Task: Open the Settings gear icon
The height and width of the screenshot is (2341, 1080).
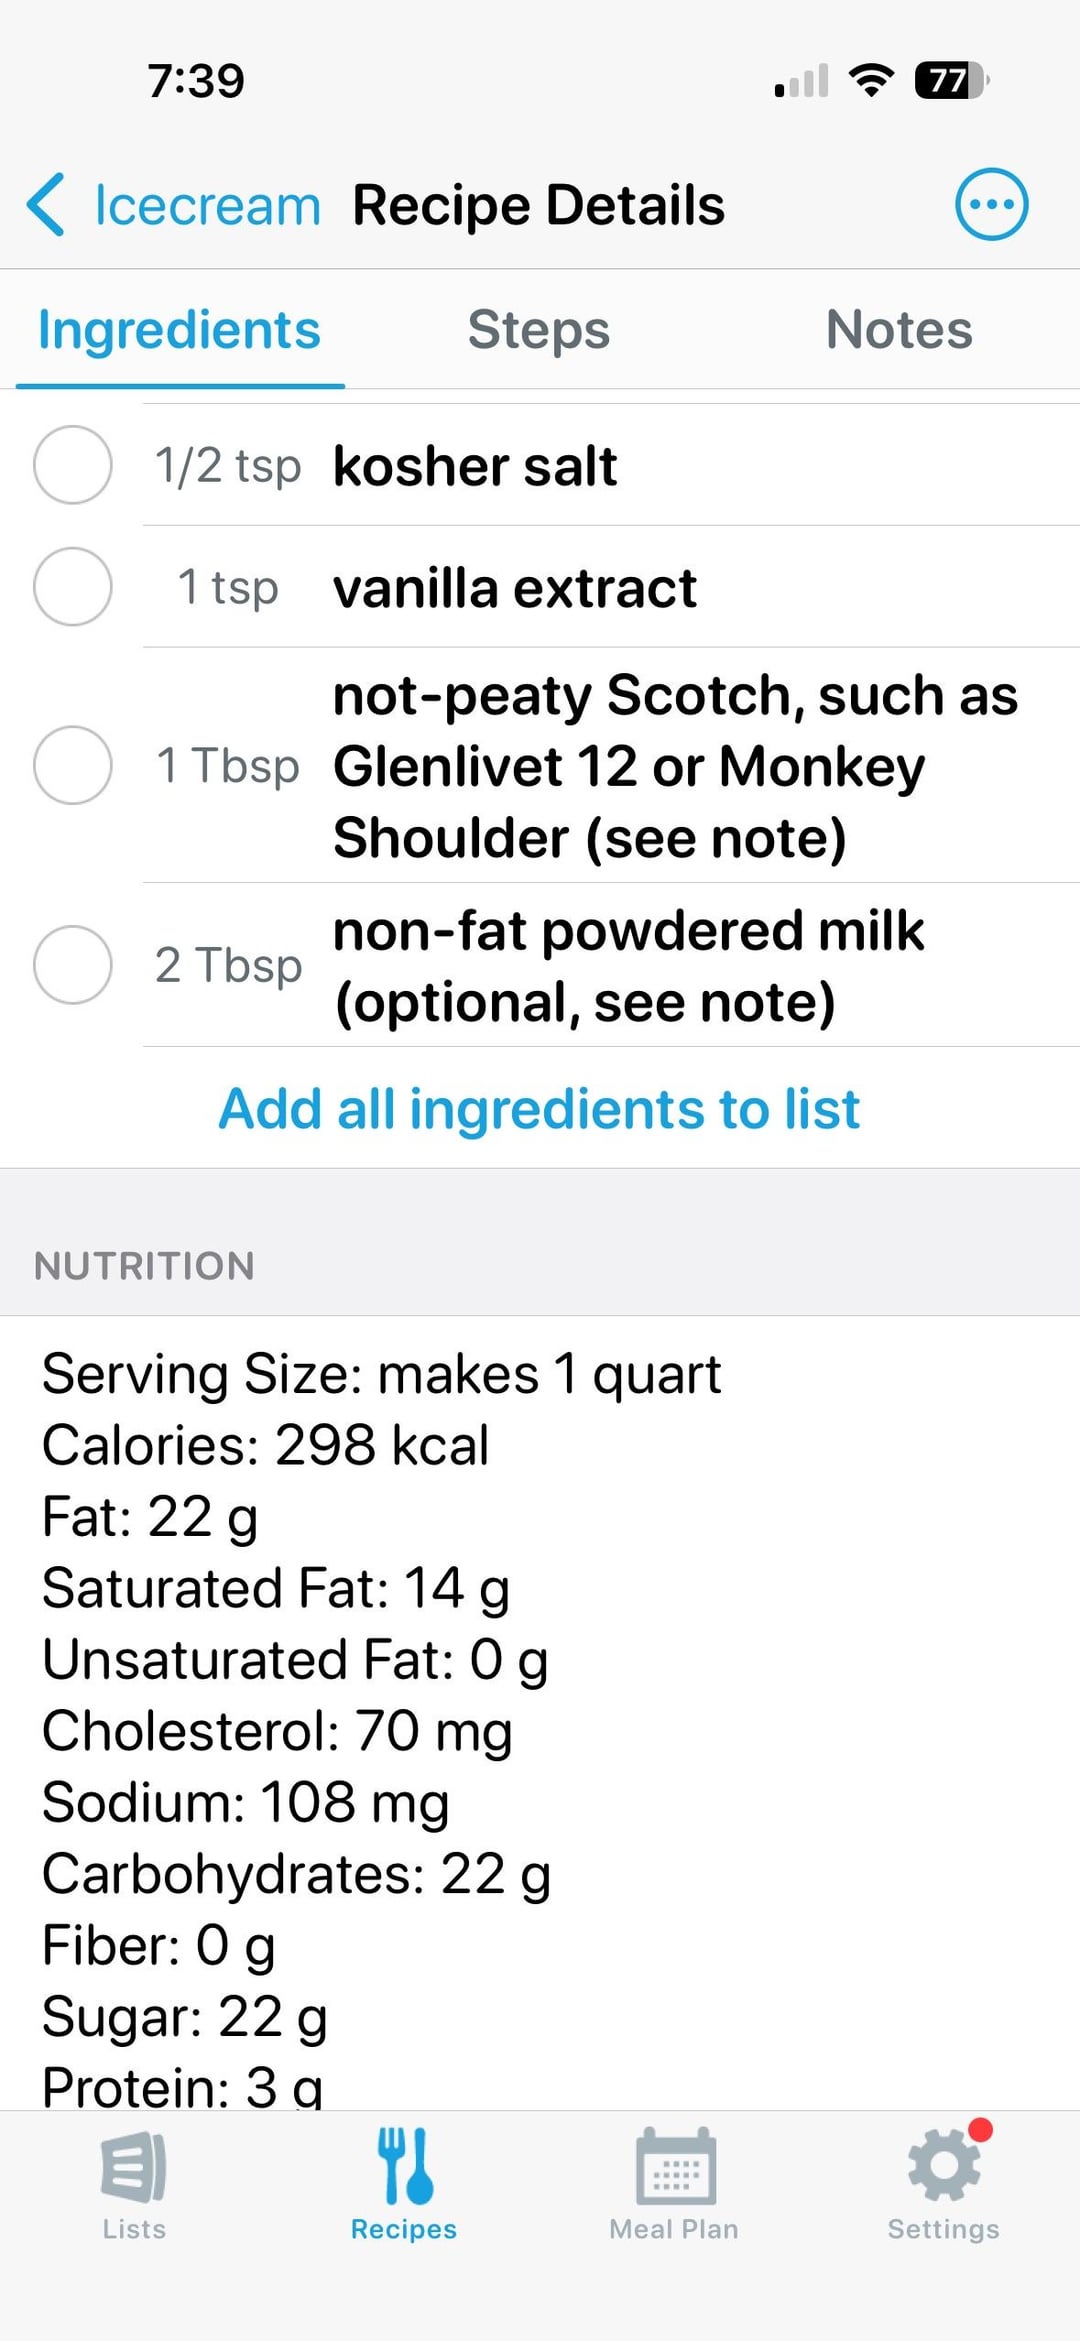Action: [943, 2166]
